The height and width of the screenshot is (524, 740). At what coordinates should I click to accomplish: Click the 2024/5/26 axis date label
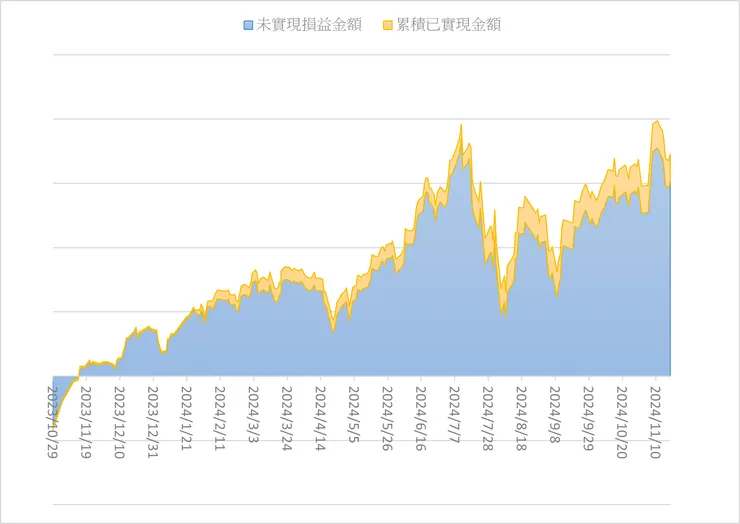387,419
